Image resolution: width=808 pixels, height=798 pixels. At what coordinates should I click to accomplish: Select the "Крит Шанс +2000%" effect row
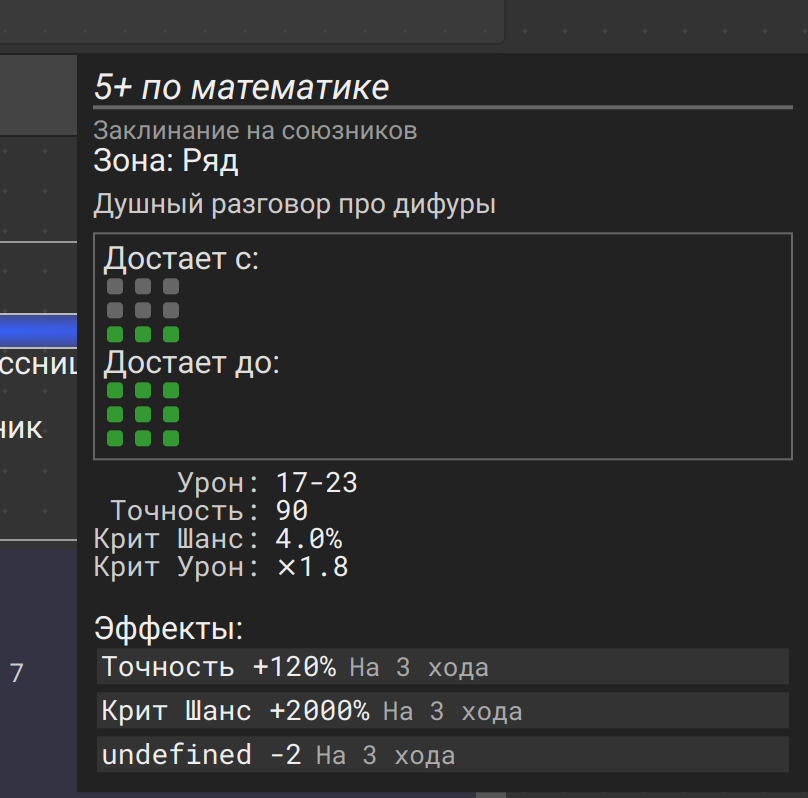[443, 710]
